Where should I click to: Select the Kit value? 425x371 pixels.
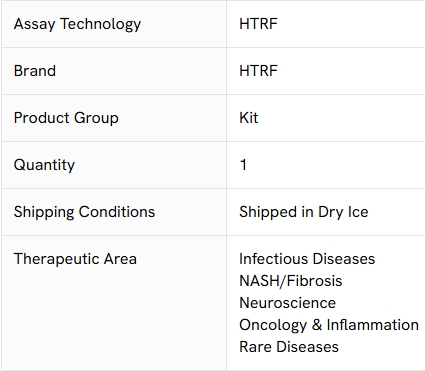249,118
